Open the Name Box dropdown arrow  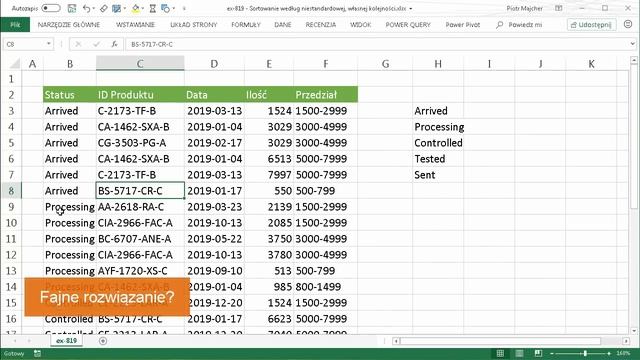tap(49, 44)
